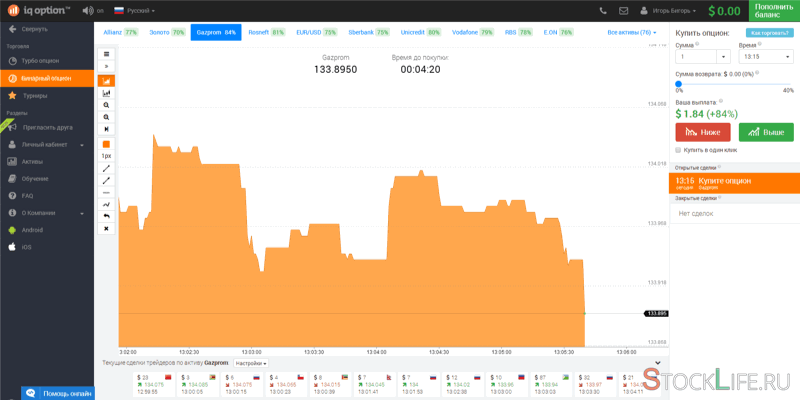
Task: Collapse trader deals panel chevron
Action: pyautogui.click(x=658, y=363)
